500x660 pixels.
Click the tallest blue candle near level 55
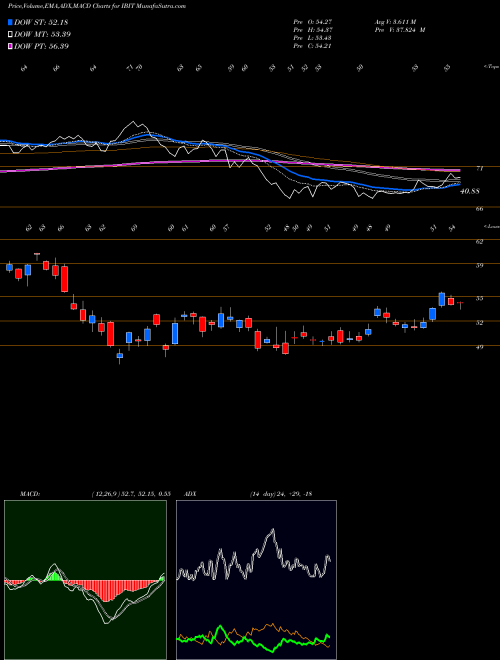441,299
